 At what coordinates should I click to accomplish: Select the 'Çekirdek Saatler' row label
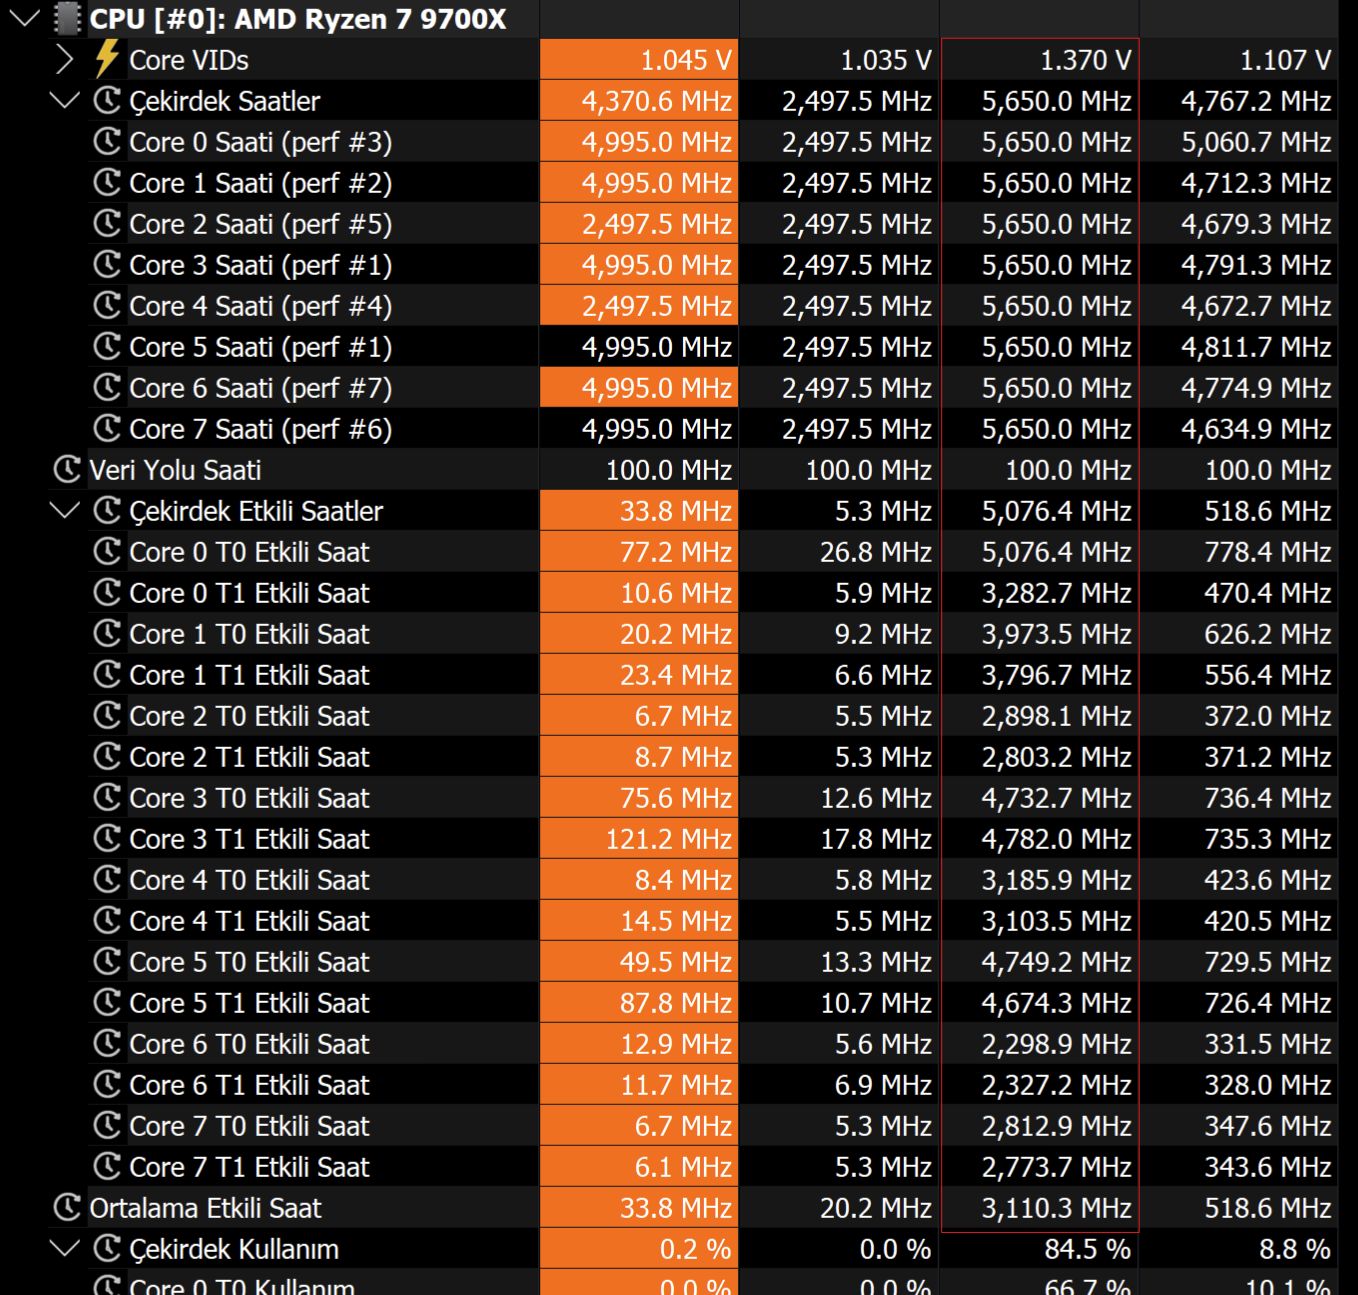tap(225, 101)
